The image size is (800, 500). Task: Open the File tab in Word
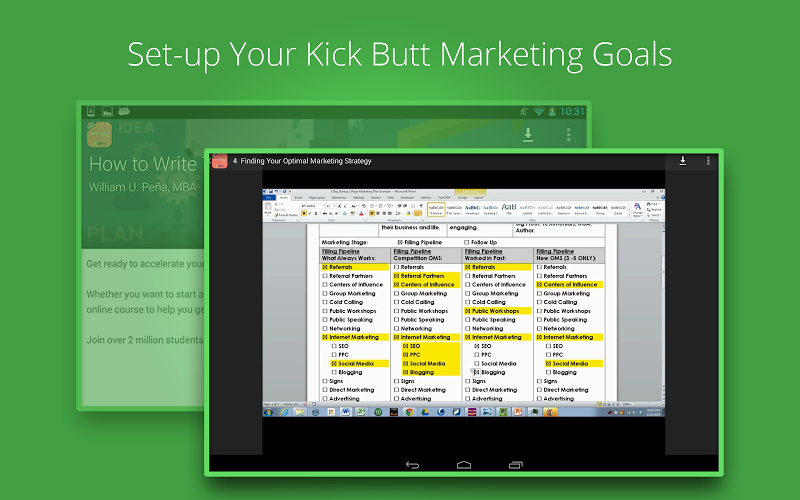point(269,197)
